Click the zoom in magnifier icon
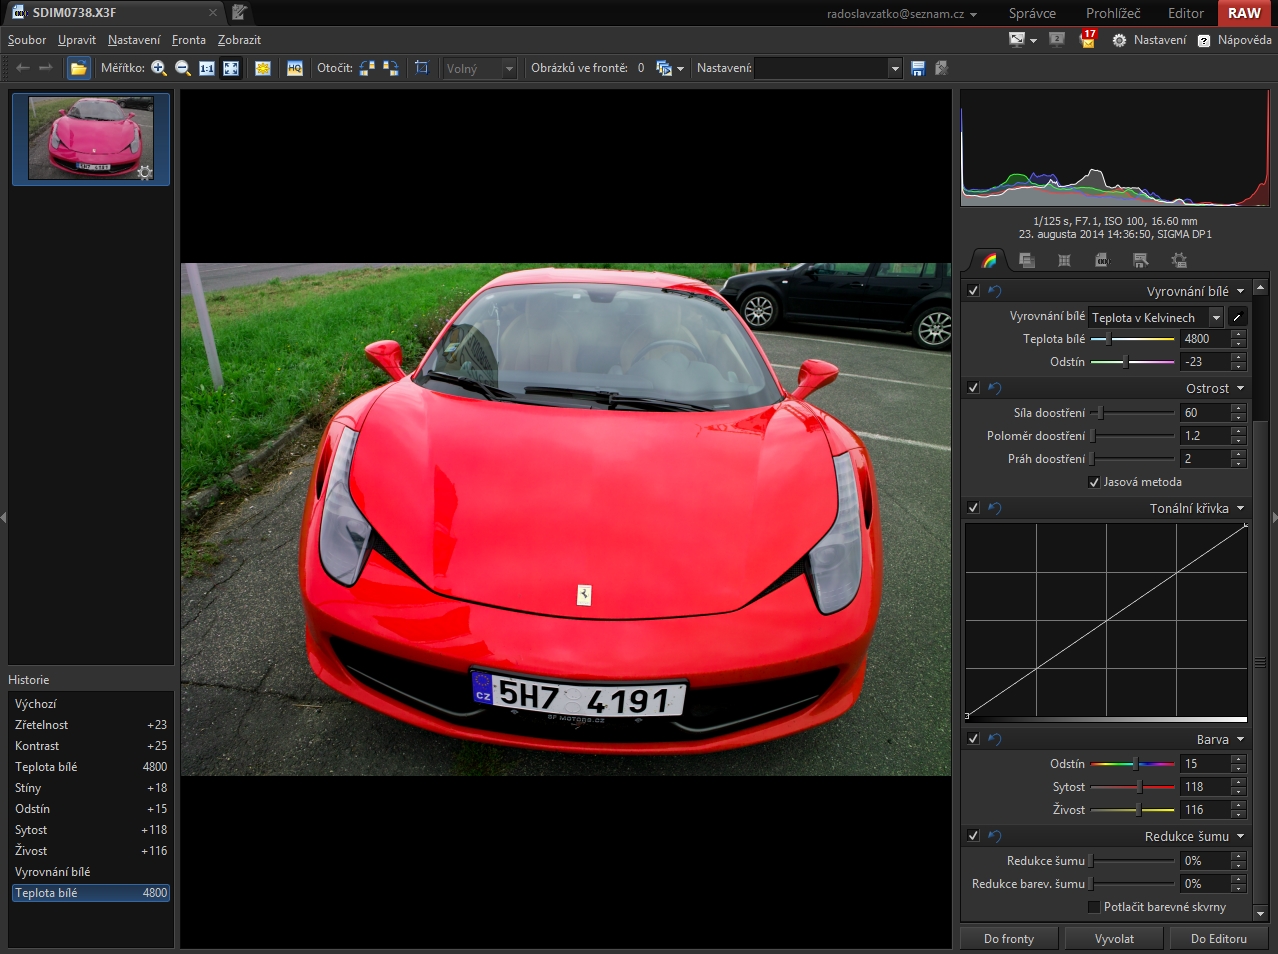This screenshot has height=954, width=1278. point(159,68)
